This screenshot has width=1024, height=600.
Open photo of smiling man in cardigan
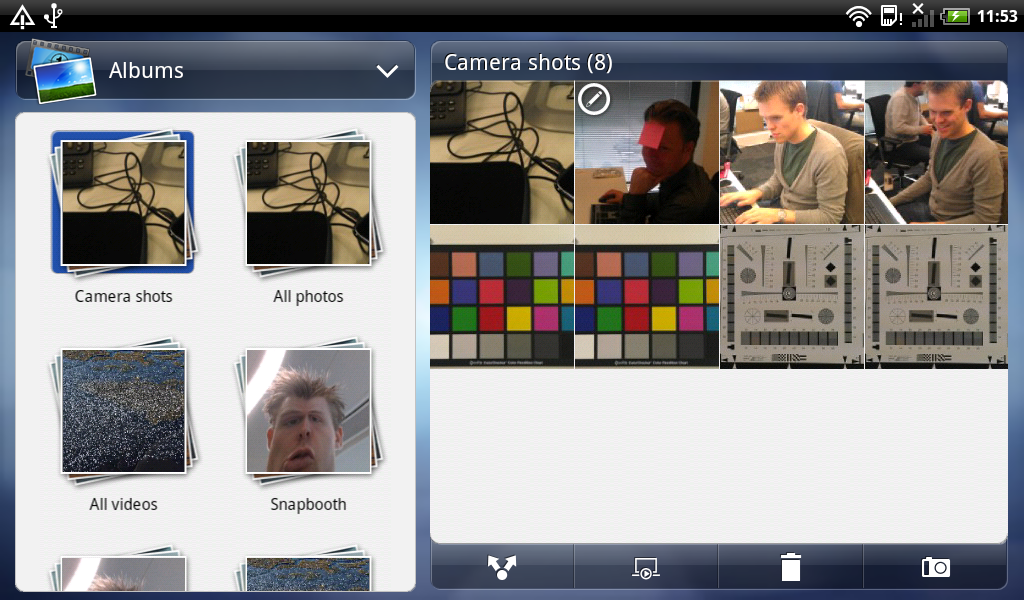[x=936, y=152]
